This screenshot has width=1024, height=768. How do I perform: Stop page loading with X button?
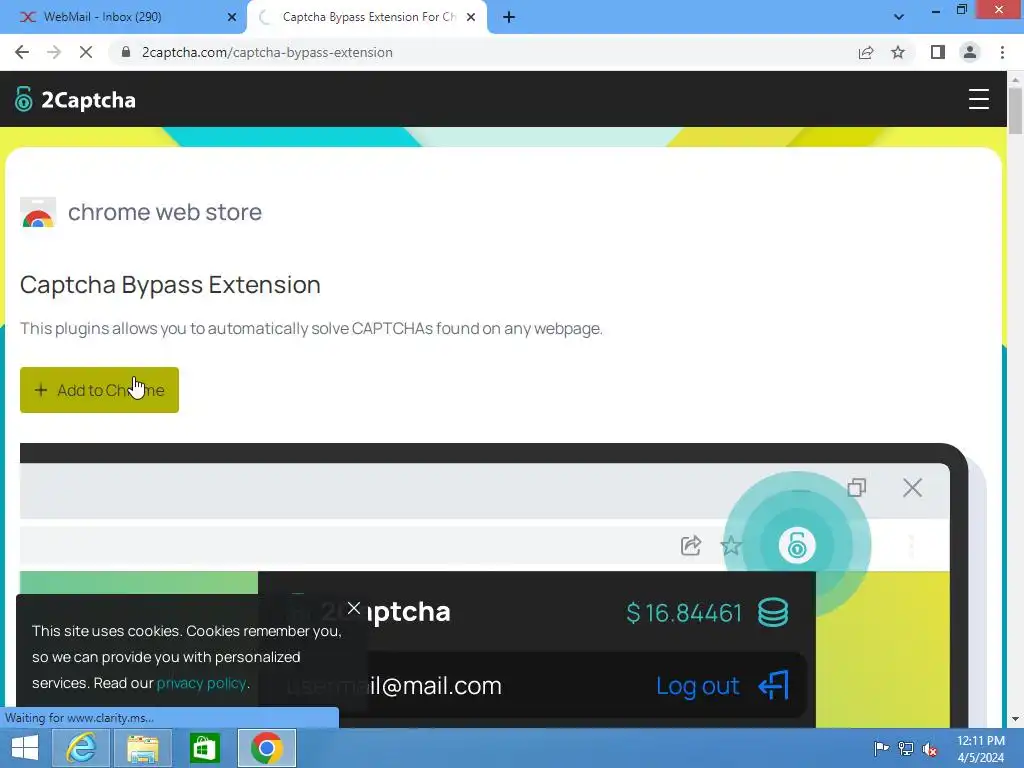pos(86,52)
